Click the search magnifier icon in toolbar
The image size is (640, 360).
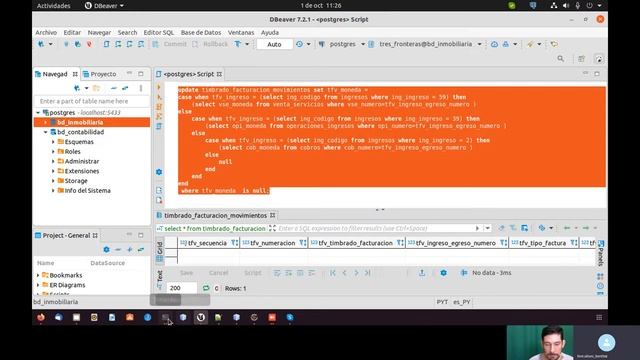coord(560,59)
